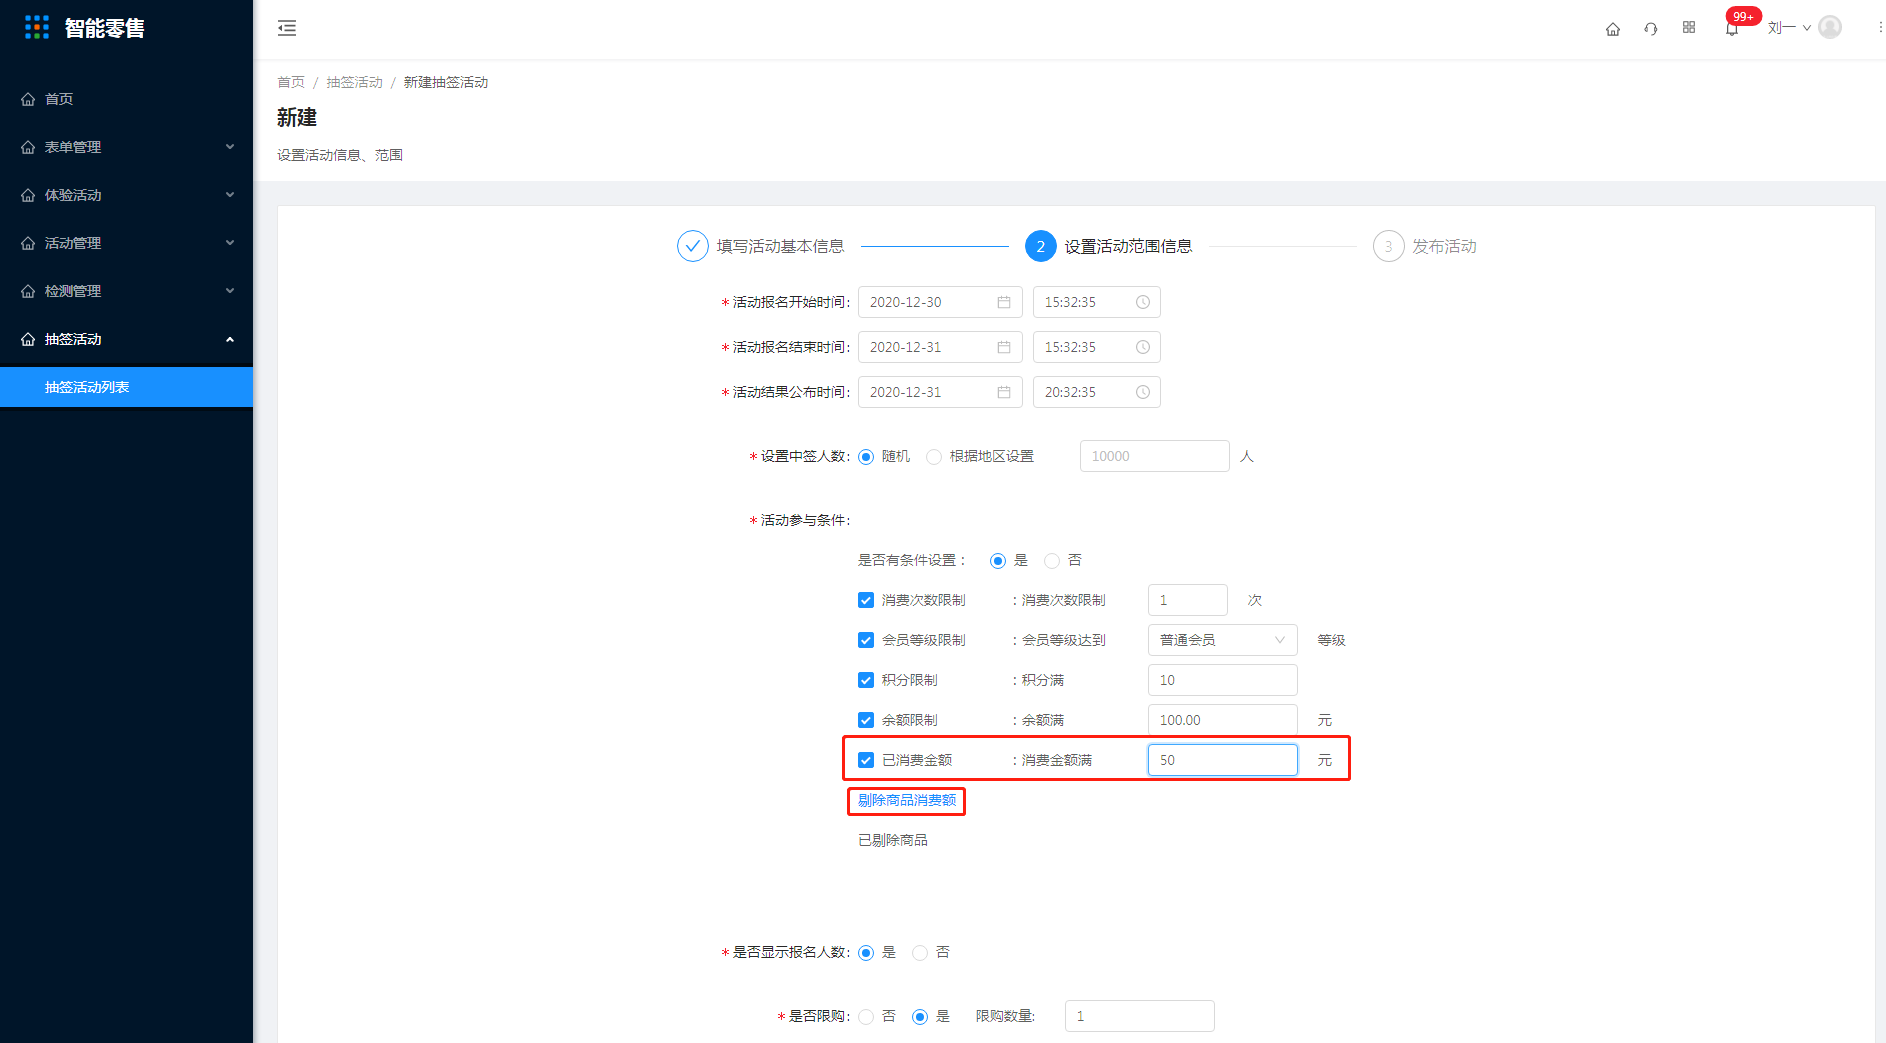Click the user avatar icon
The width and height of the screenshot is (1886, 1043).
point(1830,27)
